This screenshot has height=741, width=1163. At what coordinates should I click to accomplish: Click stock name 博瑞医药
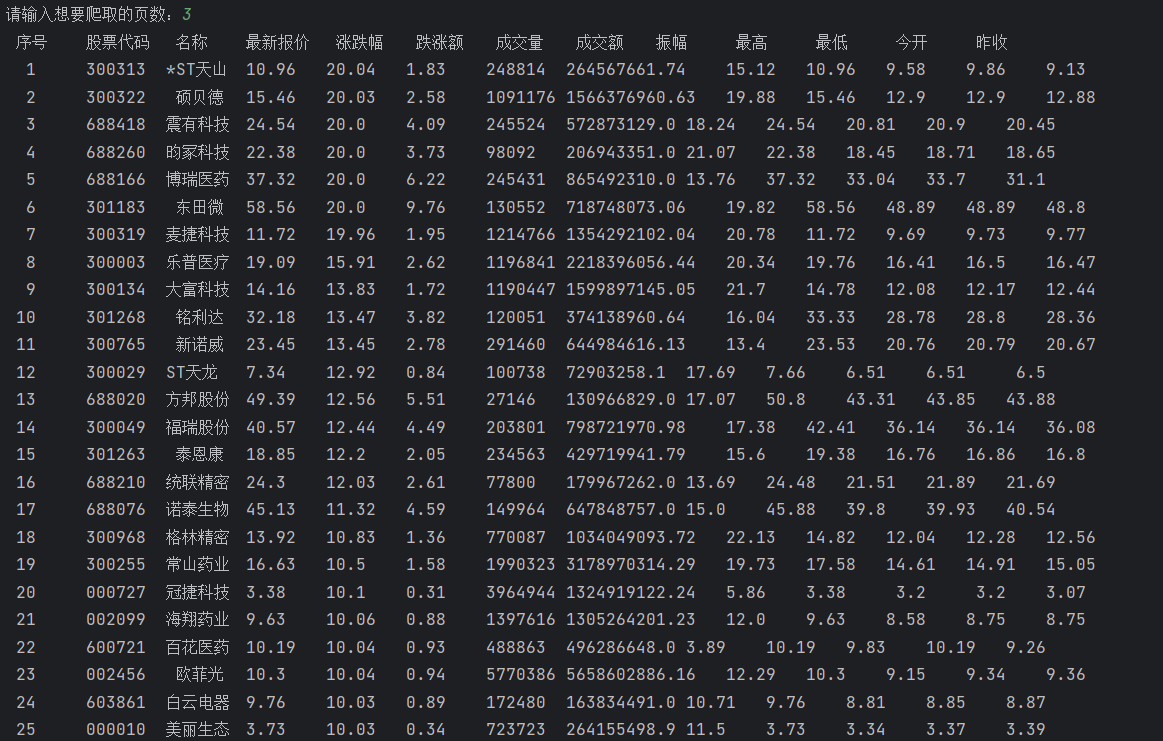coord(198,180)
